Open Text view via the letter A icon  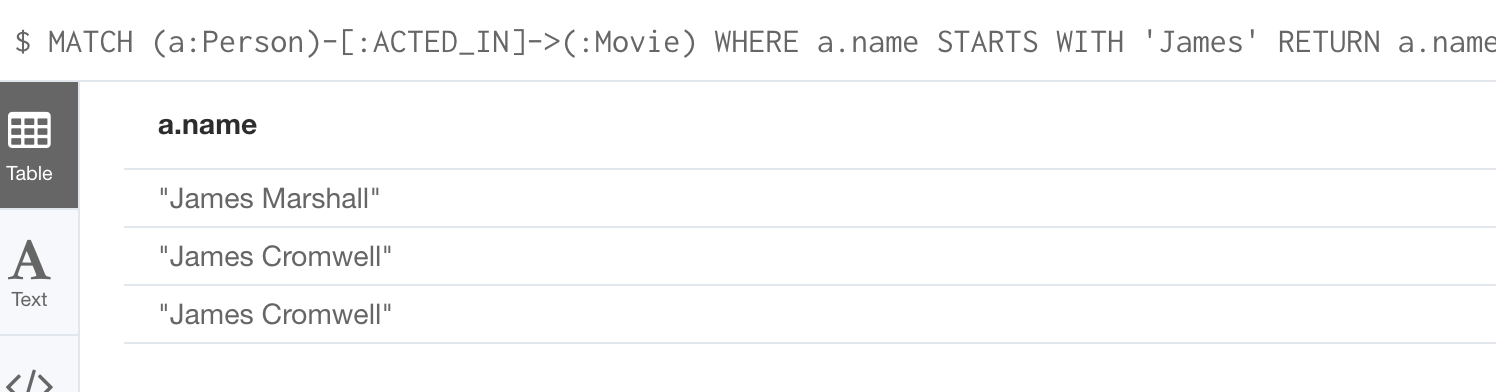pyautogui.click(x=29, y=262)
